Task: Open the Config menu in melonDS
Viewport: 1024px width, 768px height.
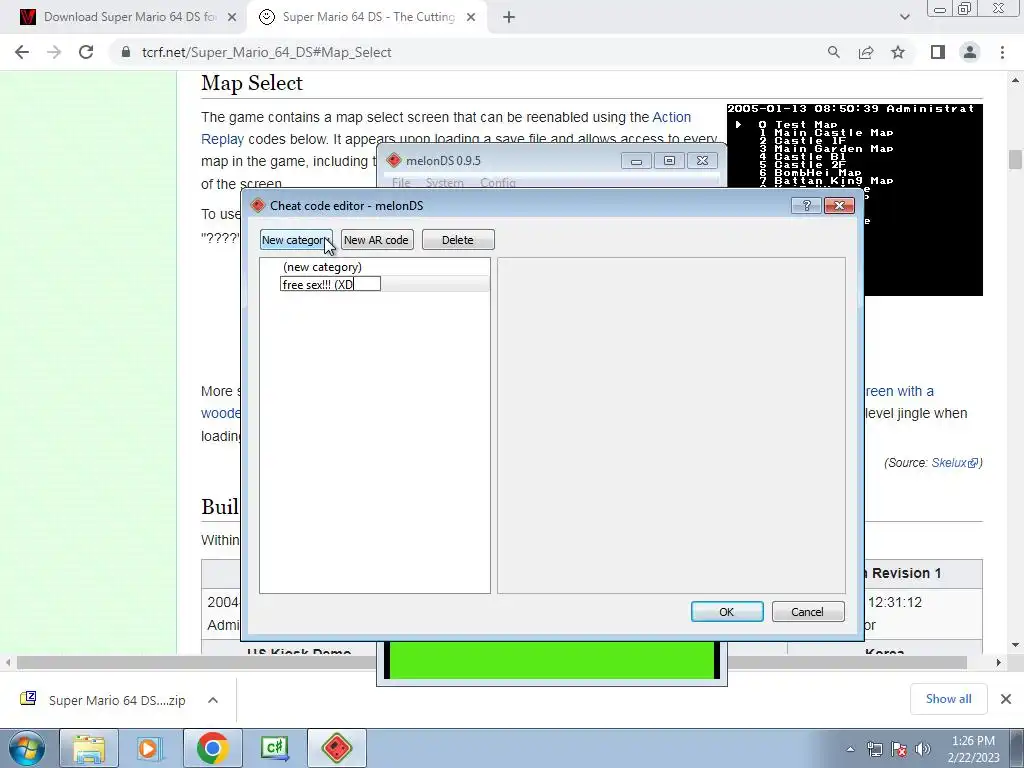Action: (498, 182)
